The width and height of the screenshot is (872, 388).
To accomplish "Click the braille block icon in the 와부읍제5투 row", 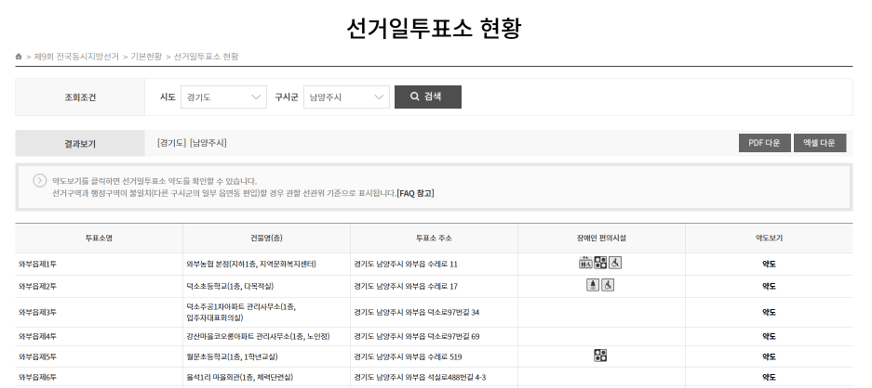I will click(x=600, y=356).
